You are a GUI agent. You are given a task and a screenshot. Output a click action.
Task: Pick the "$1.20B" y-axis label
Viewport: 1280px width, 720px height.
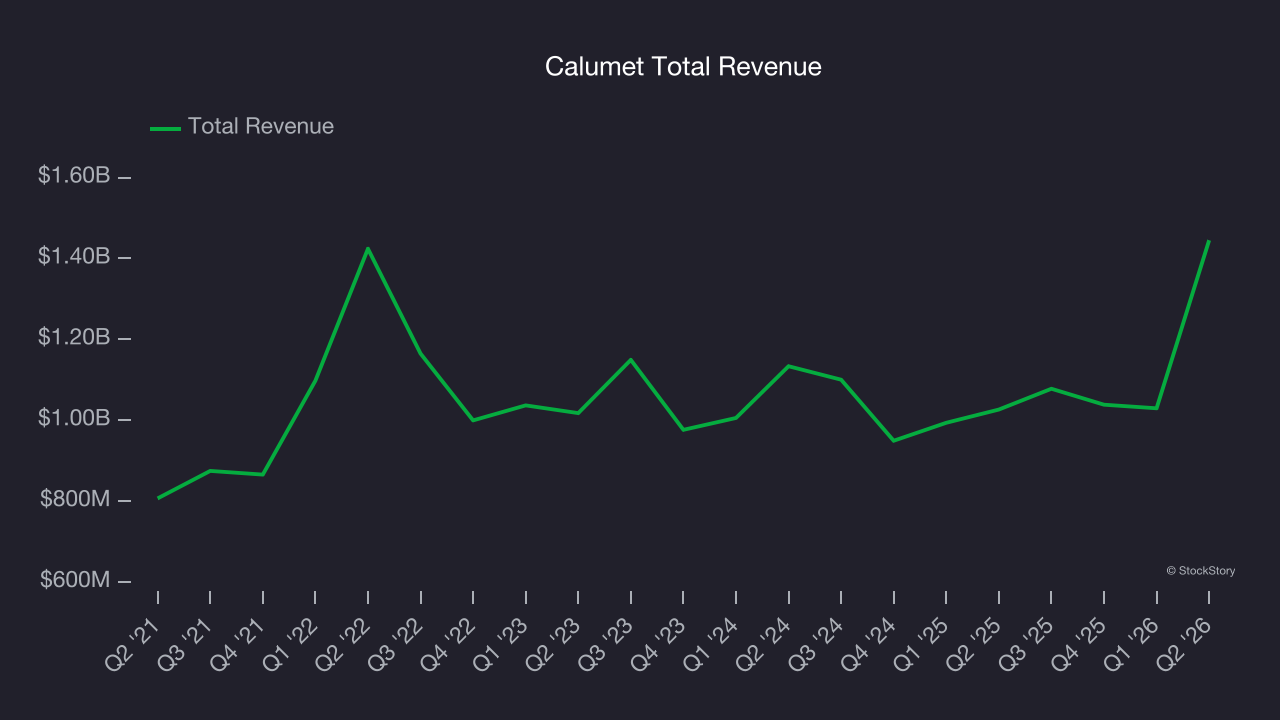point(74,338)
